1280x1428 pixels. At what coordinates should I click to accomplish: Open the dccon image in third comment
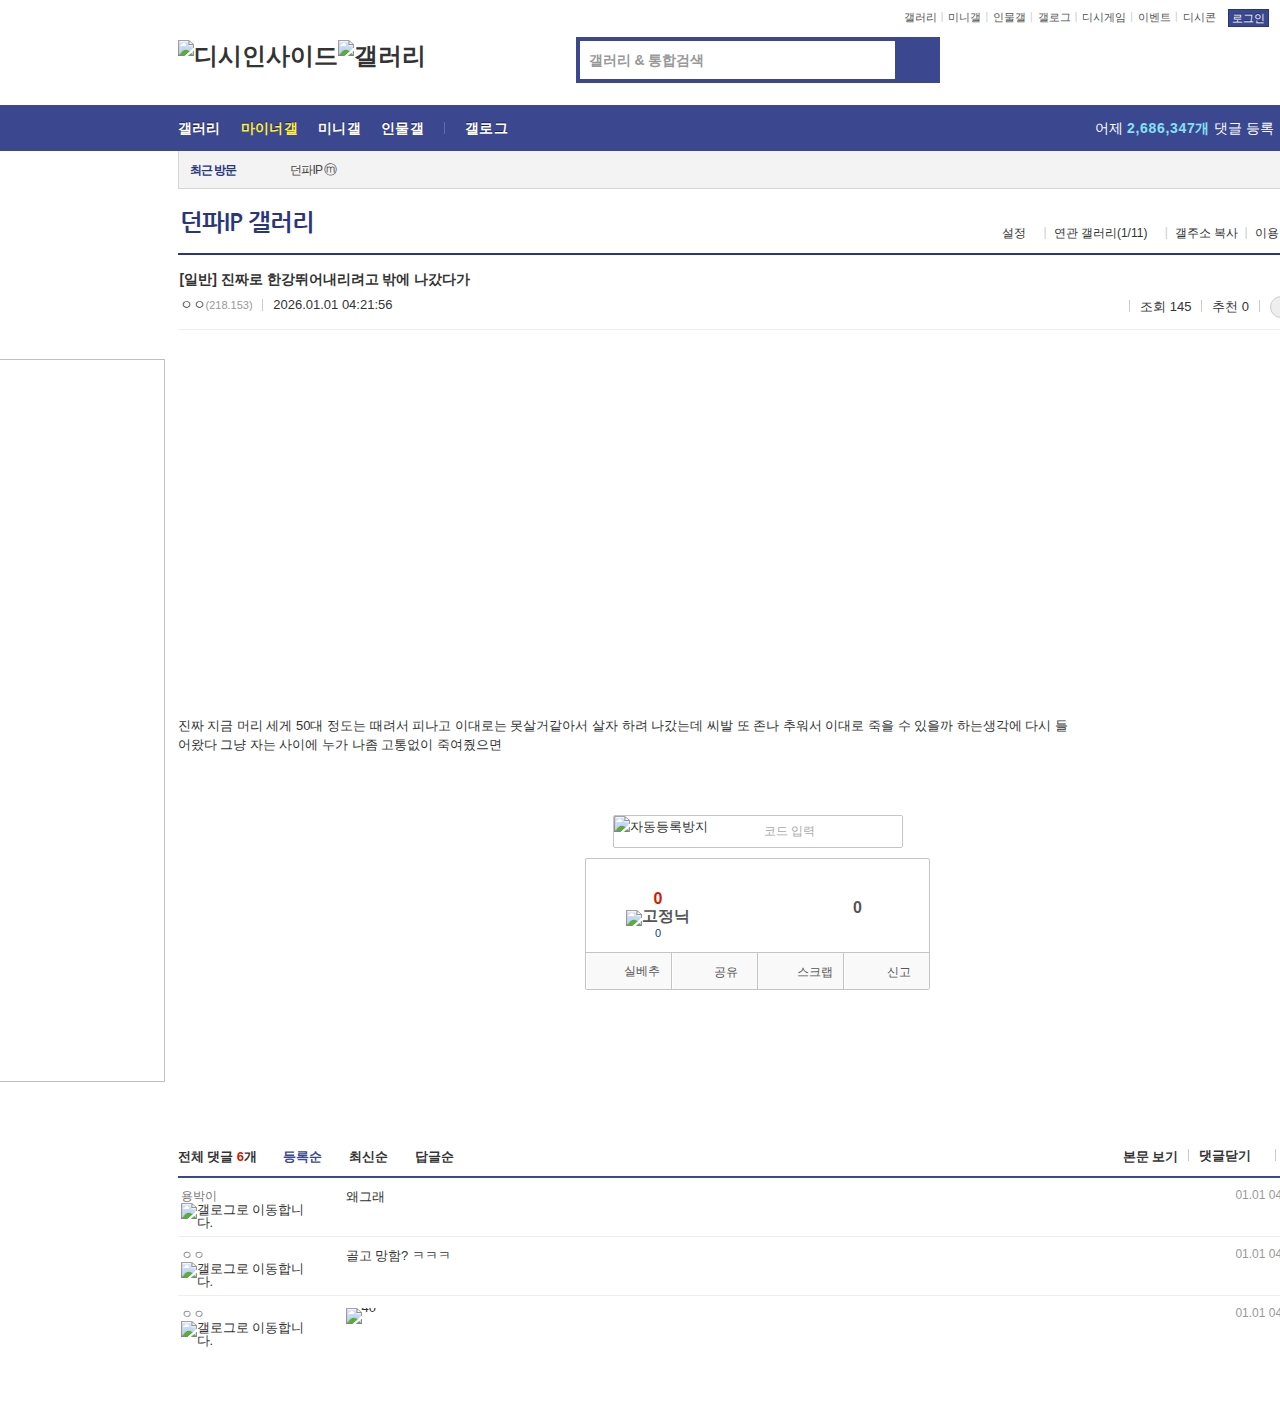(x=360, y=1315)
